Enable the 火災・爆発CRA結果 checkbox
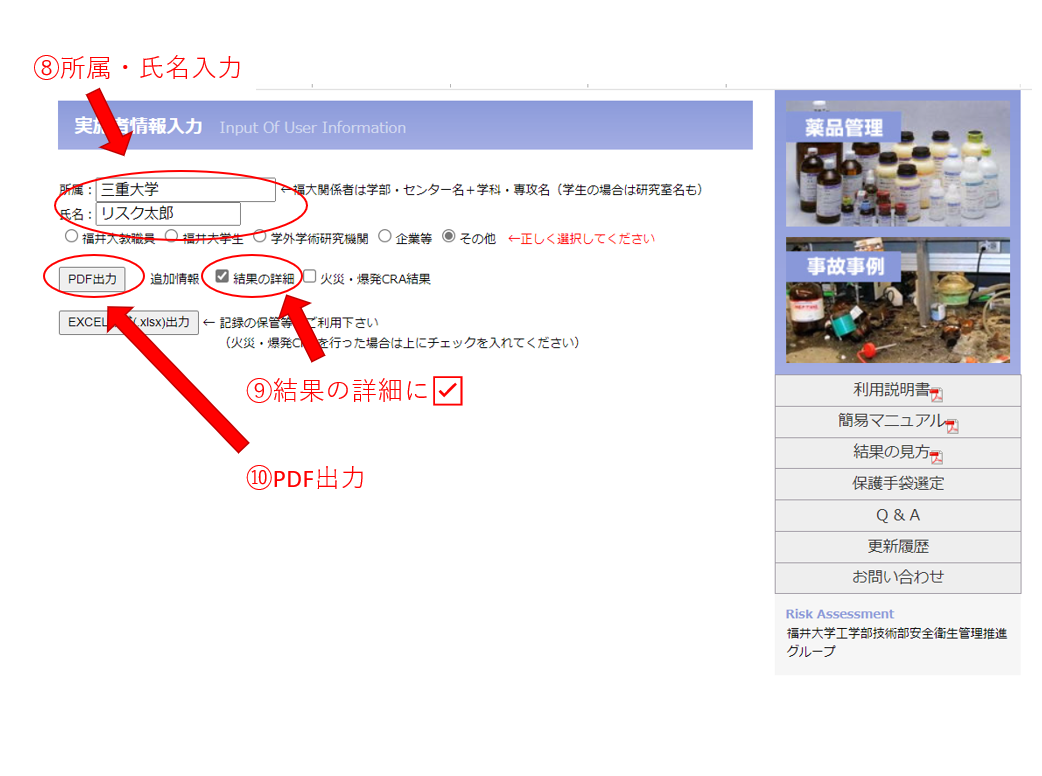 [x=310, y=276]
